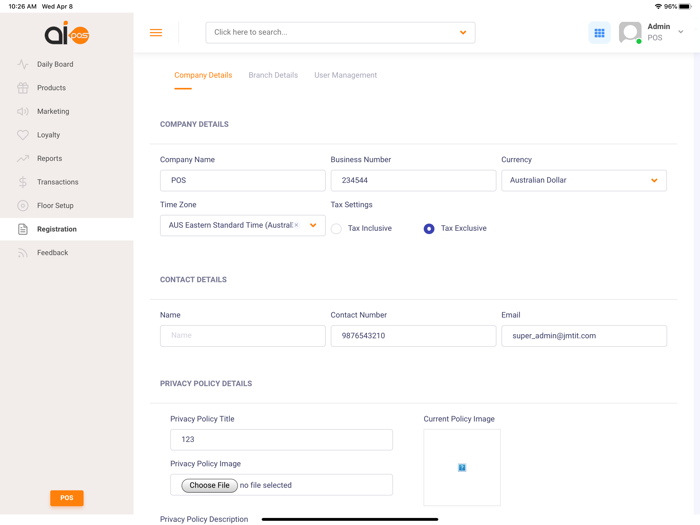700x525 pixels.
Task: Switch to the Branch Details tab
Action: tap(273, 75)
